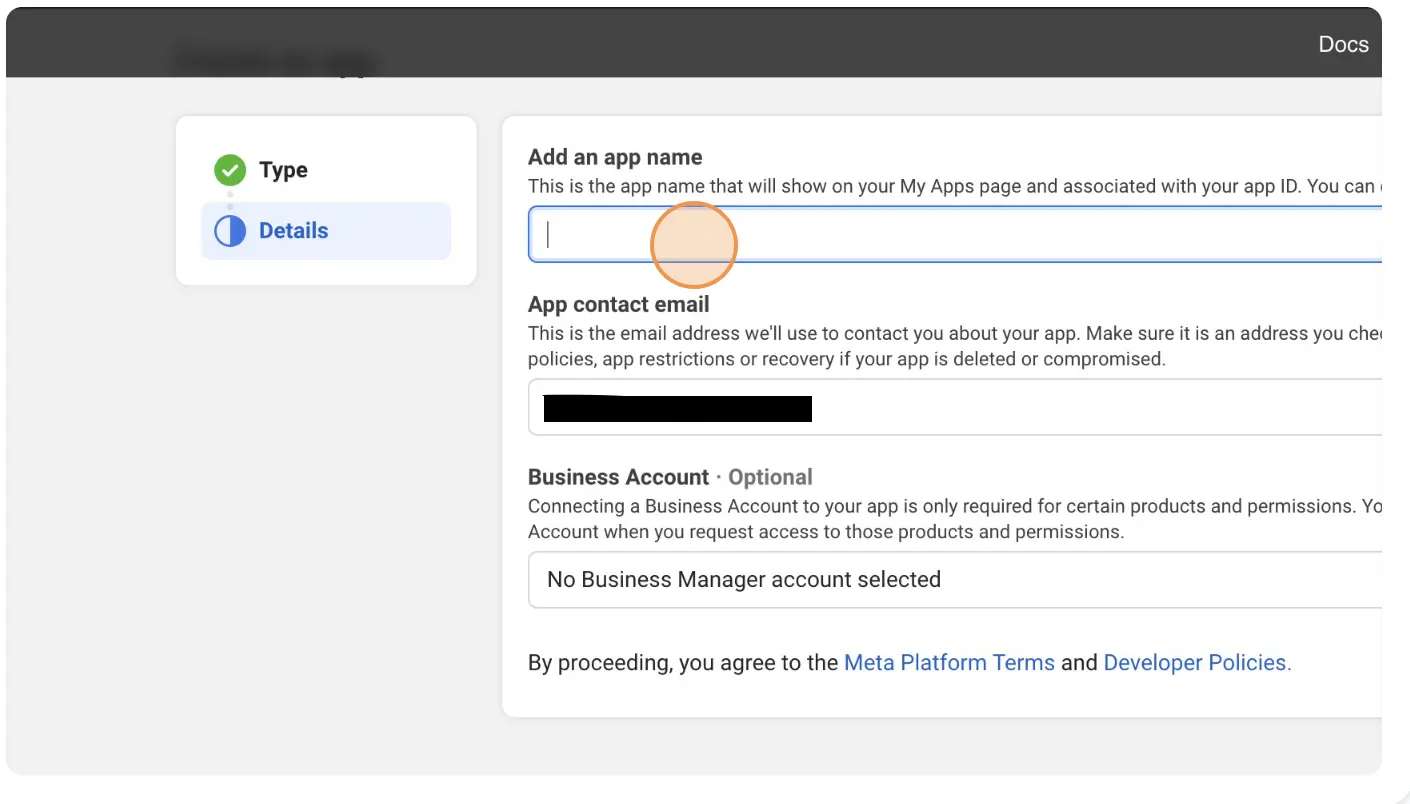Screen dimensions: 1410x804
Task: Focus the app name text field
Action: point(955,234)
